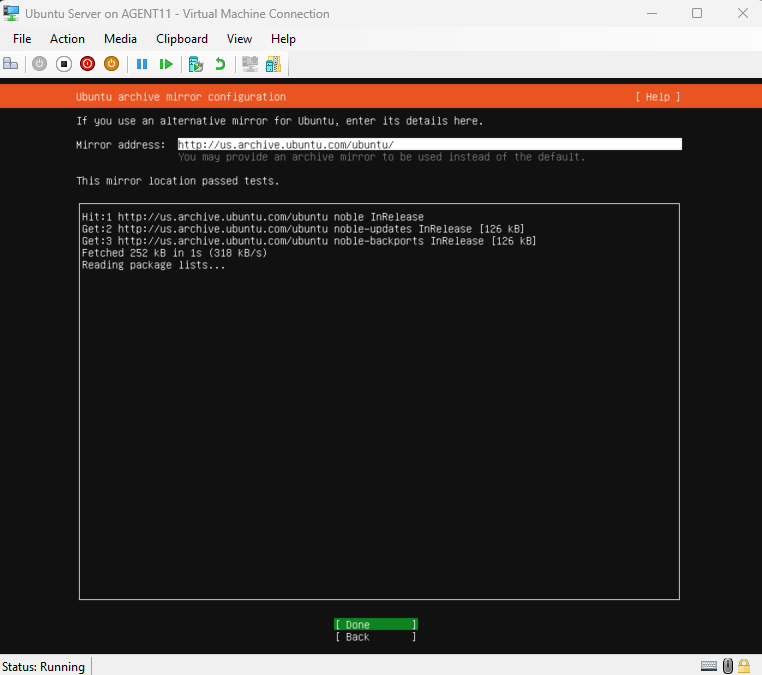
Task: Open the Clipboard menu
Action: point(182,39)
